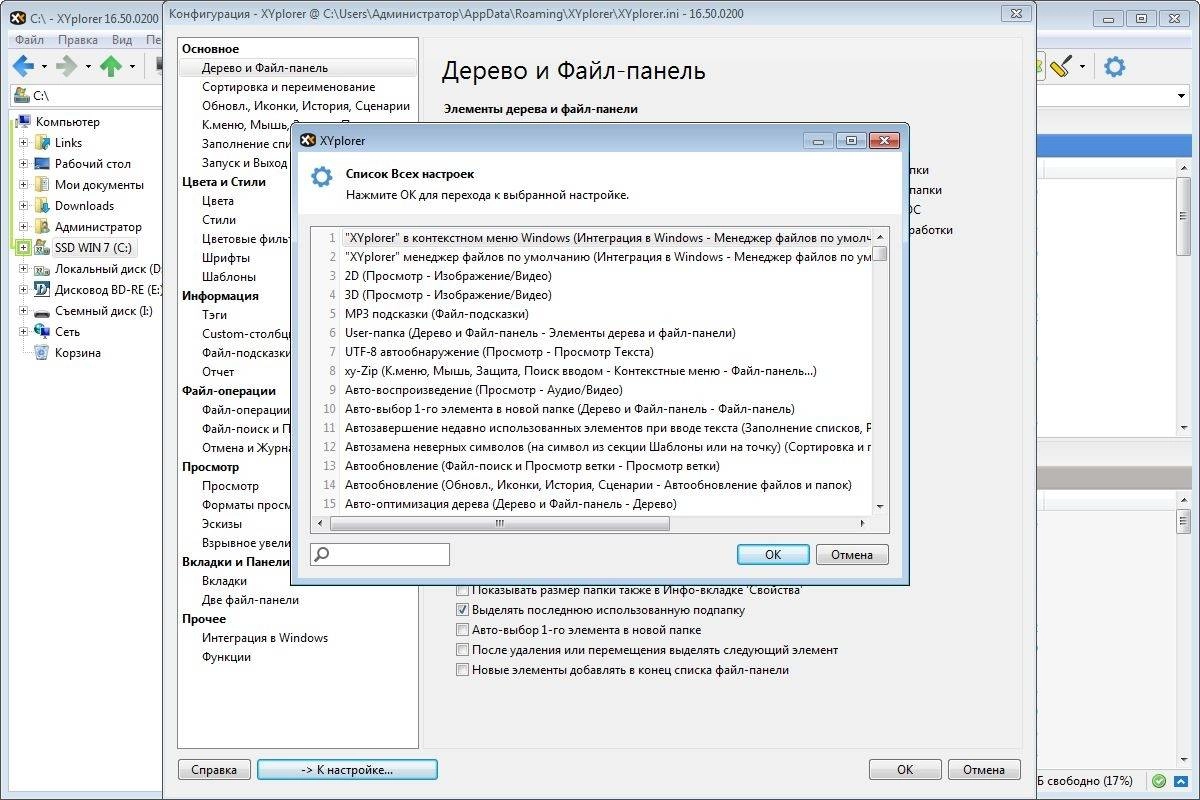Click the blue arrow status bar icon
Screen dimensions: 1200x800
[x=1180, y=781]
